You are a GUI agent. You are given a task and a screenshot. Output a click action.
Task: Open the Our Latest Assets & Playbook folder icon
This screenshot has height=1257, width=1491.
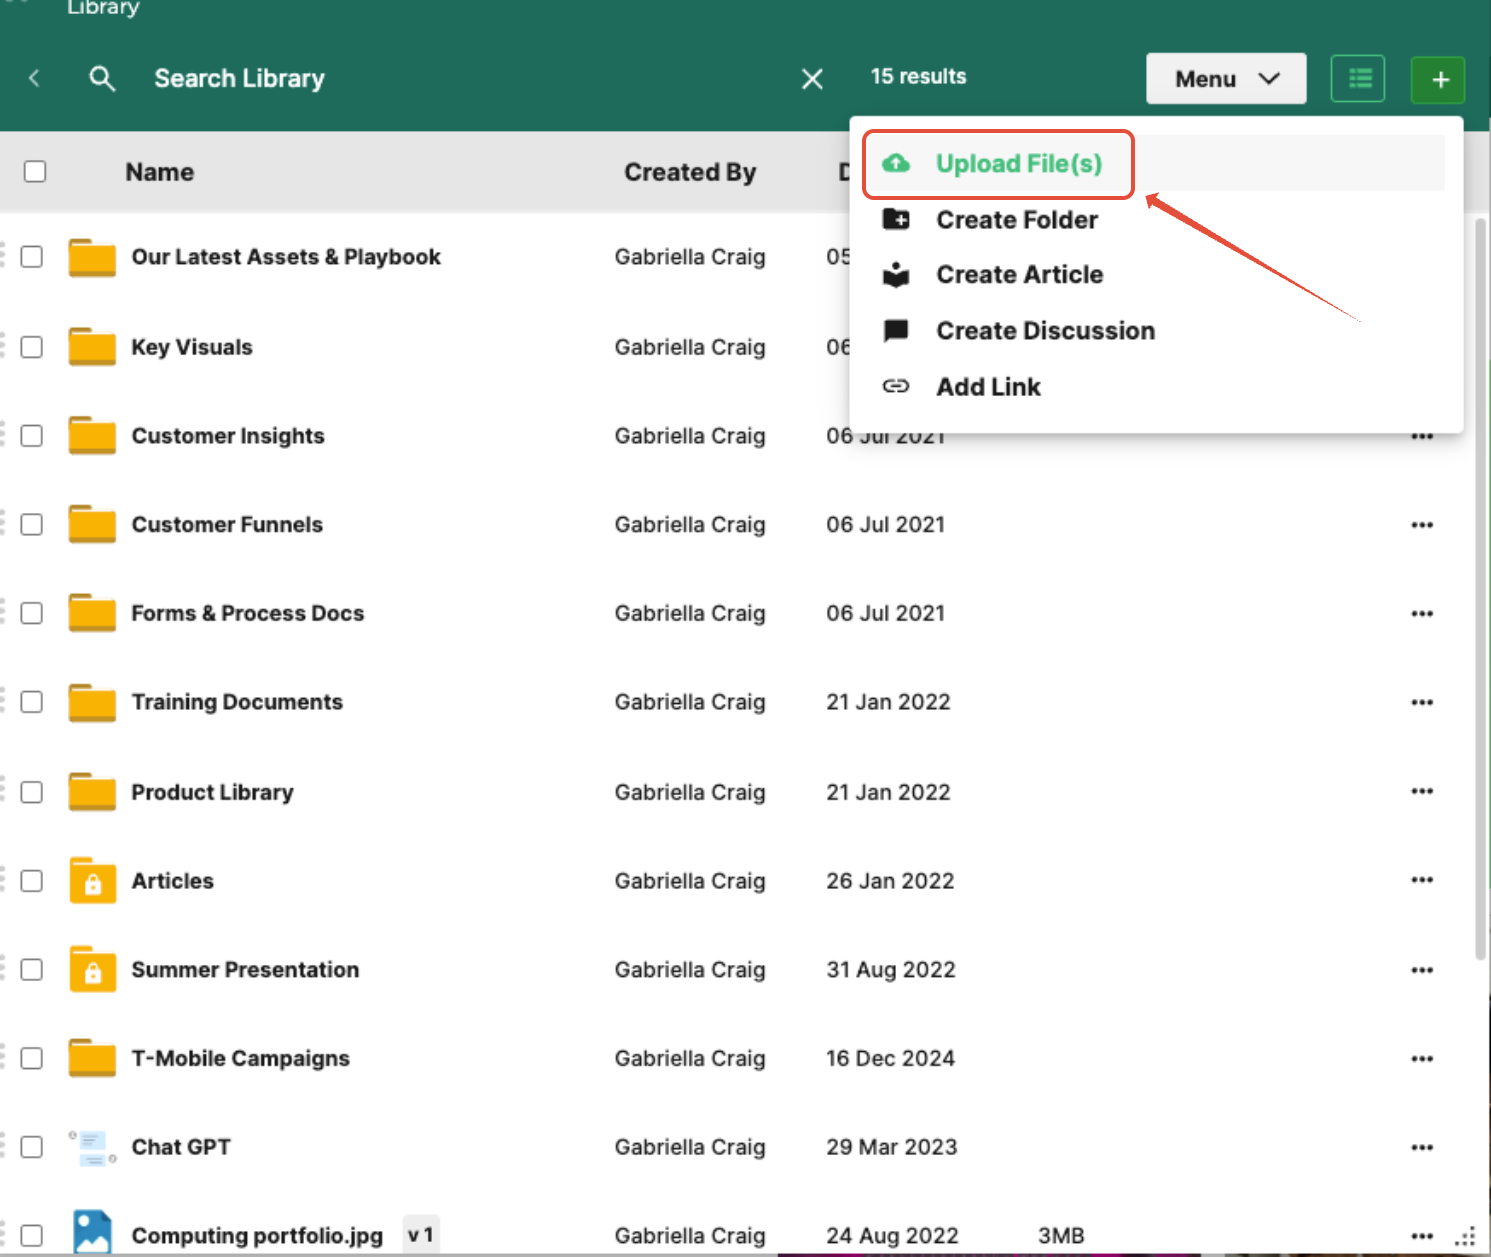pyautogui.click(x=92, y=257)
